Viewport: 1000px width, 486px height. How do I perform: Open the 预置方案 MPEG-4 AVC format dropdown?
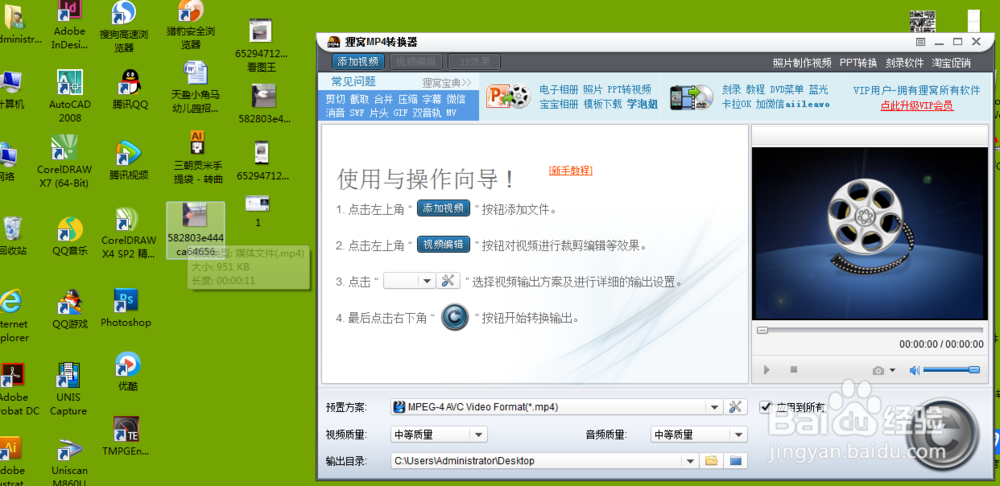tap(557, 406)
